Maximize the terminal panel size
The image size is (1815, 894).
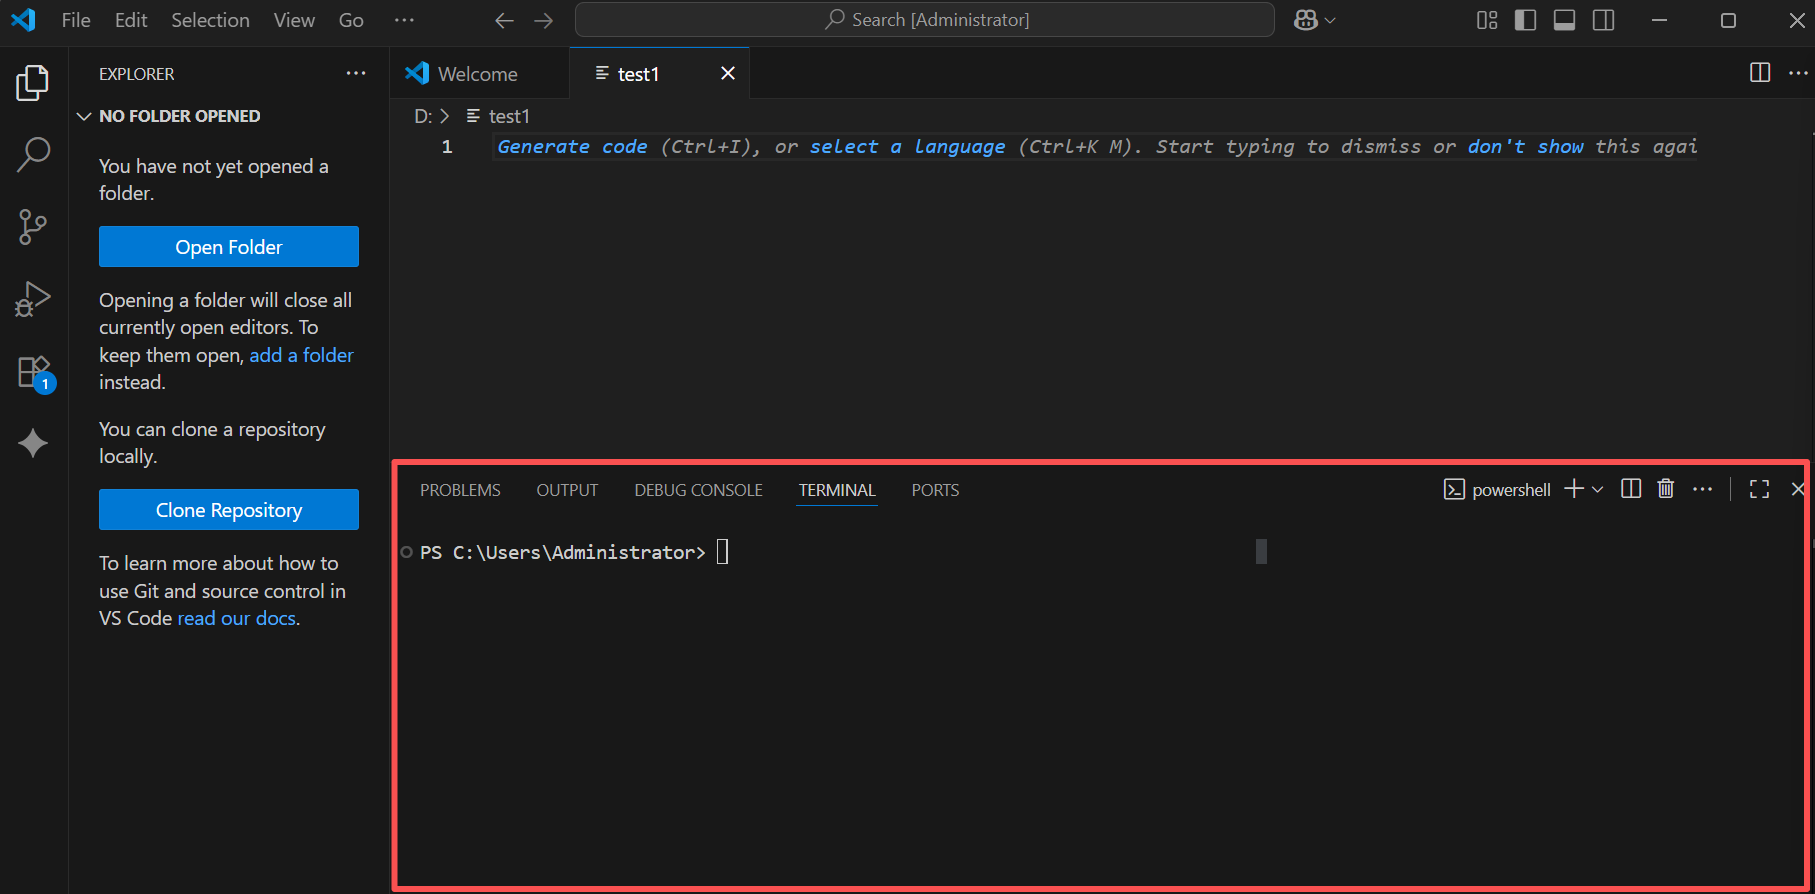click(x=1759, y=489)
